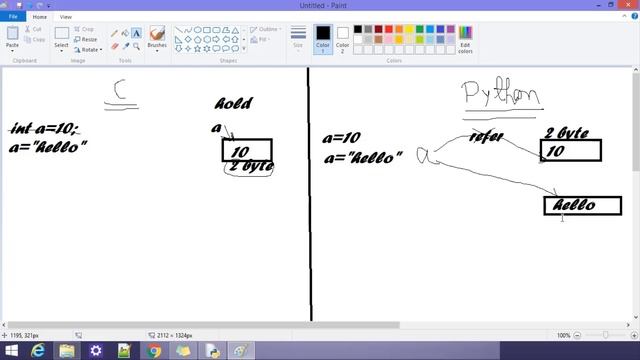Open Customize Quick Access Toolbar arrow
The width and height of the screenshot is (640, 360).
(x=49, y=6)
